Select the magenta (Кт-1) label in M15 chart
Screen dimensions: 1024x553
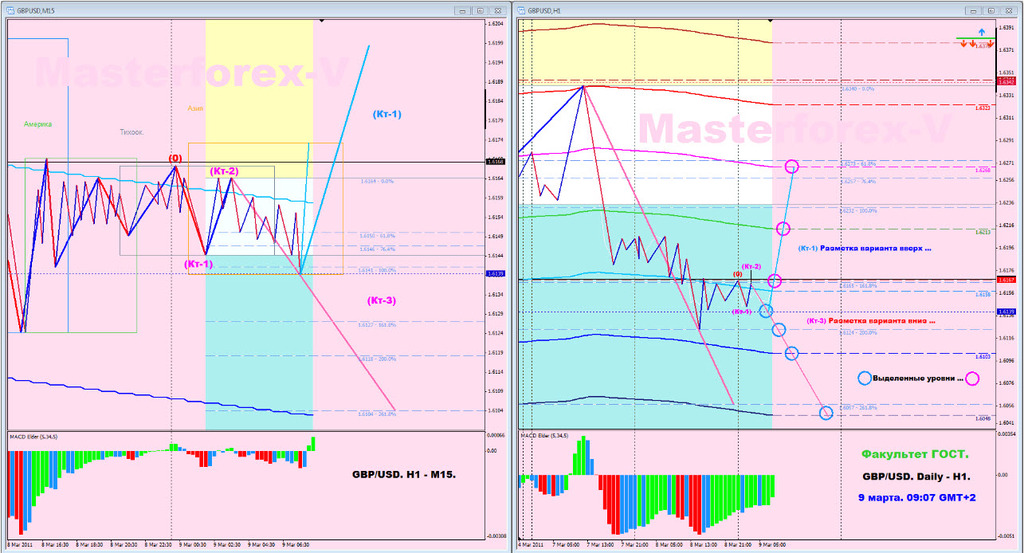198,264
